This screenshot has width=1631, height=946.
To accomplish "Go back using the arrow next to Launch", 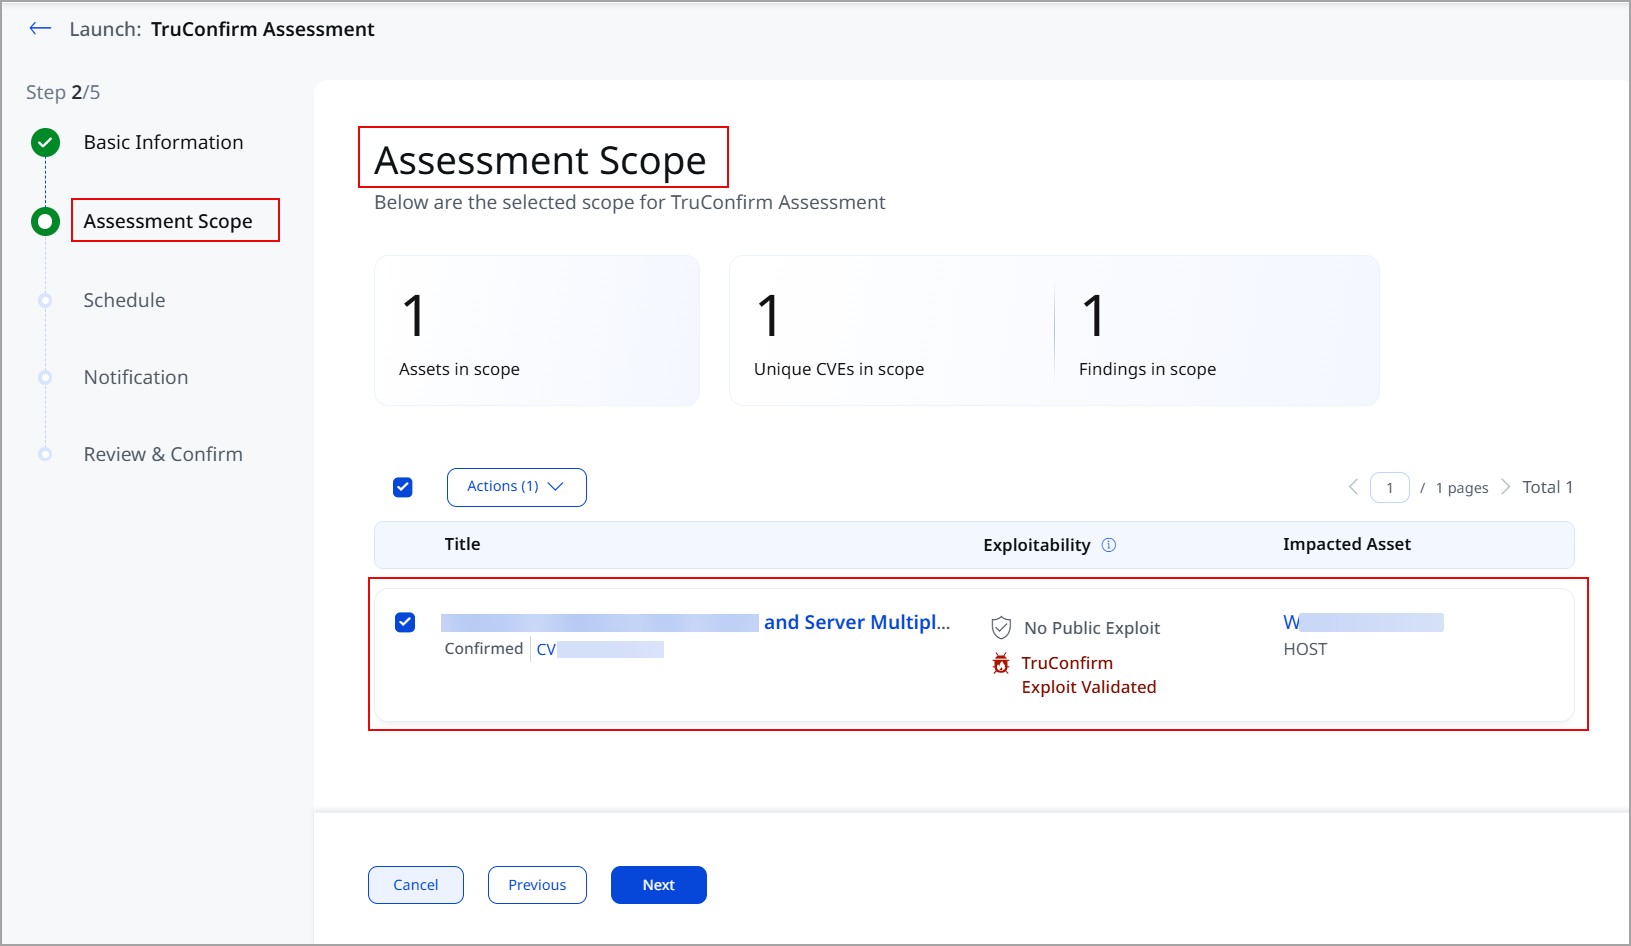I will (x=40, y=28).
